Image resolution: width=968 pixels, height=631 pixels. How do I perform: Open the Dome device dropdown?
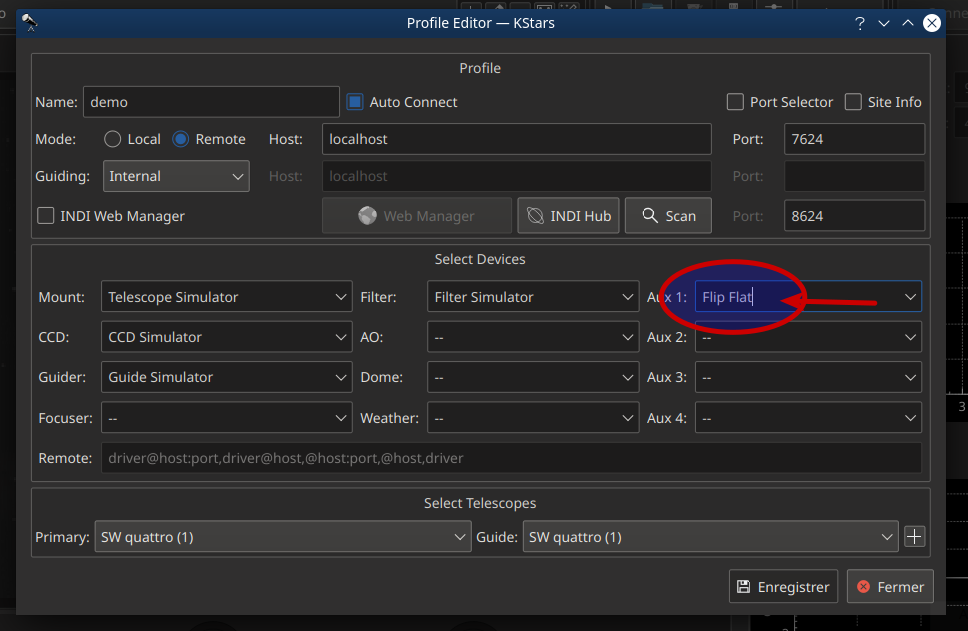(533, 377)
